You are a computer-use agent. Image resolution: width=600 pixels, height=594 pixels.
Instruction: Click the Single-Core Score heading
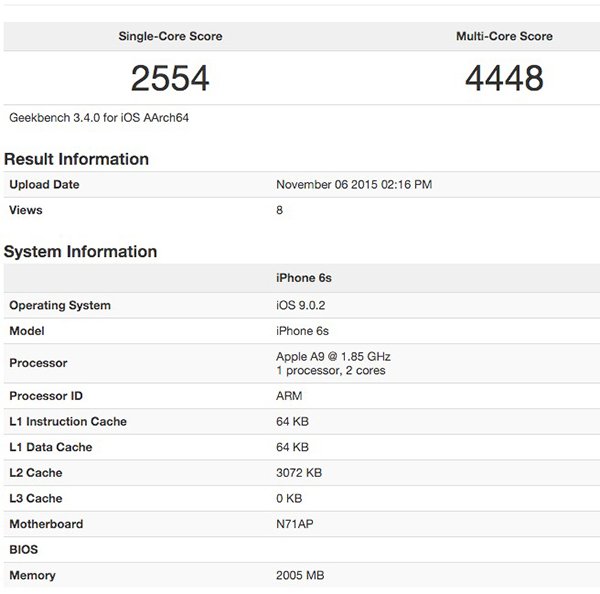(170, 36)
